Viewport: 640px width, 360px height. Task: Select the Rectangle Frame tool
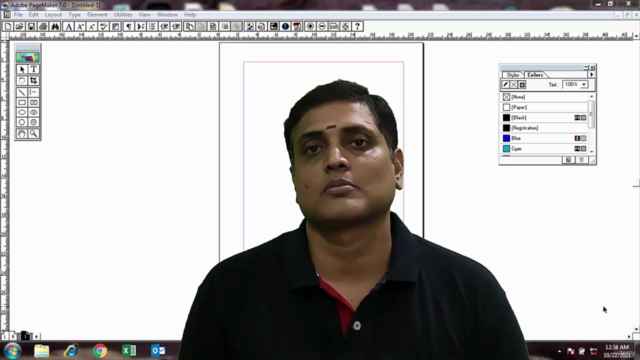click(34, 102)
